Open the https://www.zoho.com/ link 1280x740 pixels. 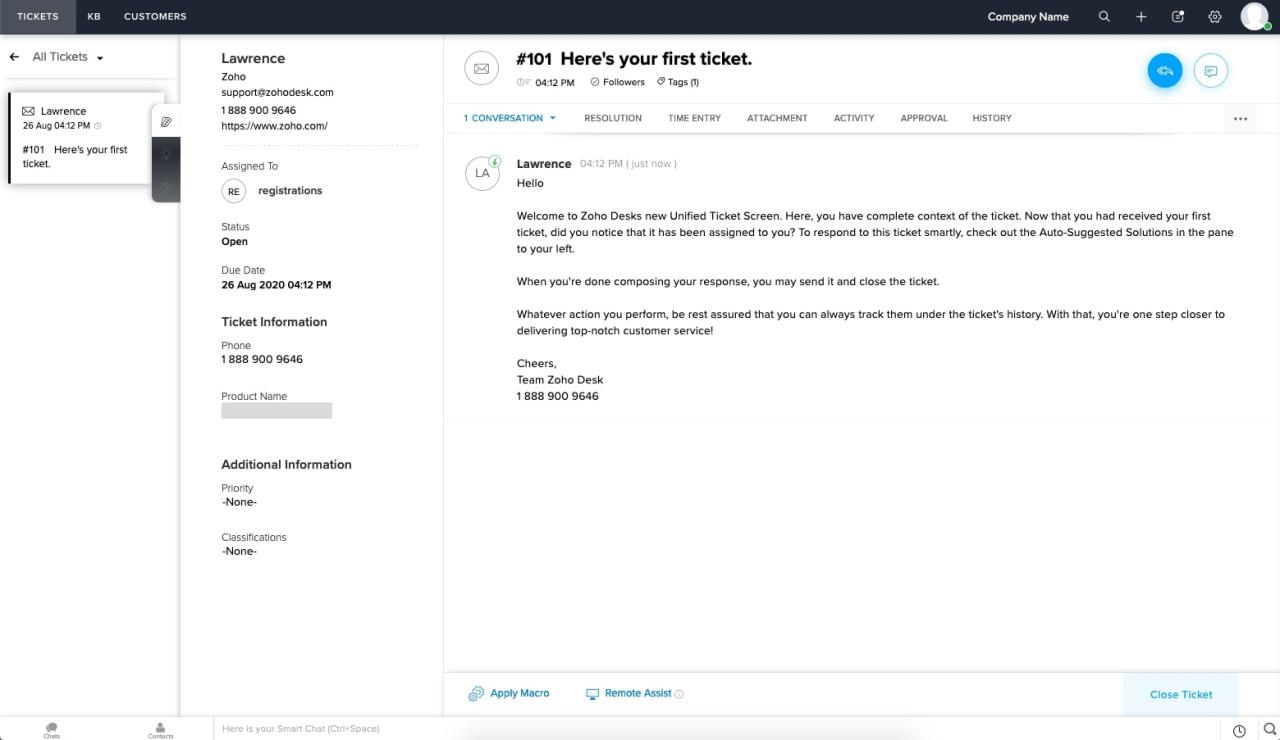pyautogui.click(x=274, y=126)
